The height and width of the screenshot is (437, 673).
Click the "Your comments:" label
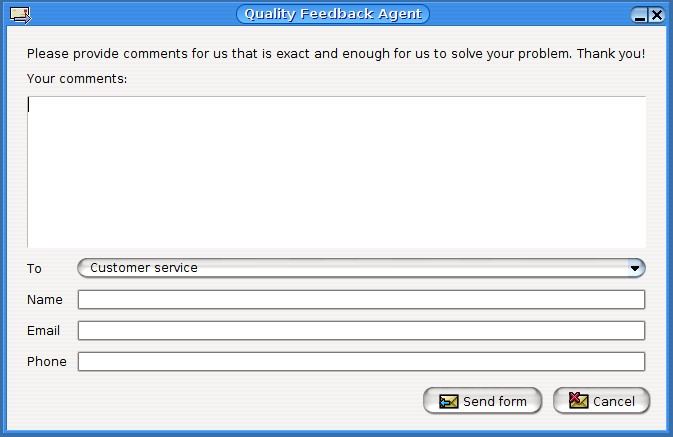77,78
